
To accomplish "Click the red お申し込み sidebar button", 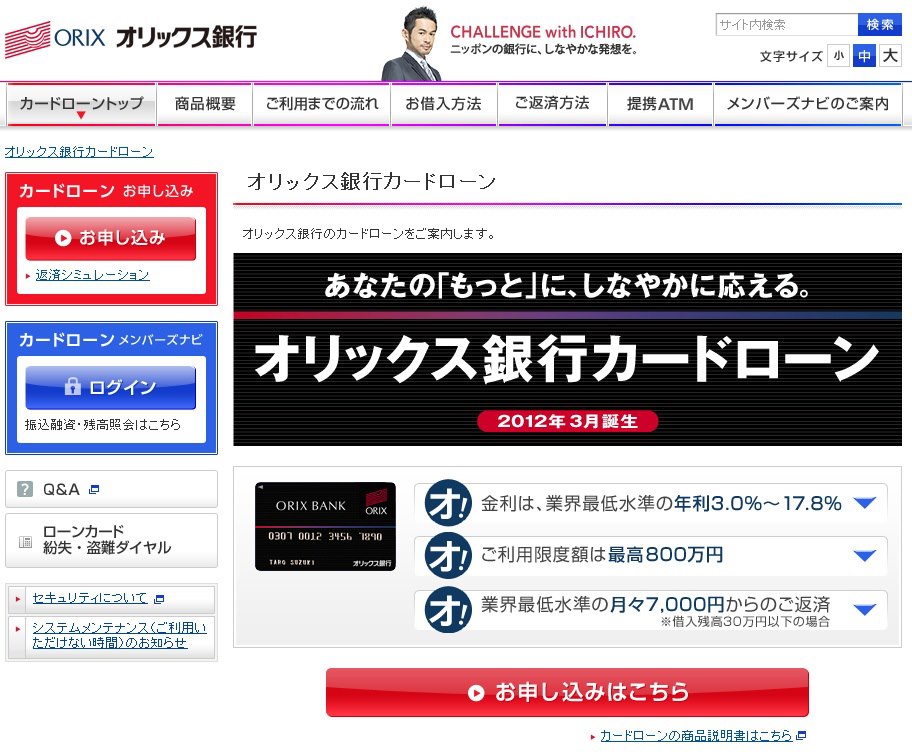I will (111, 238).
